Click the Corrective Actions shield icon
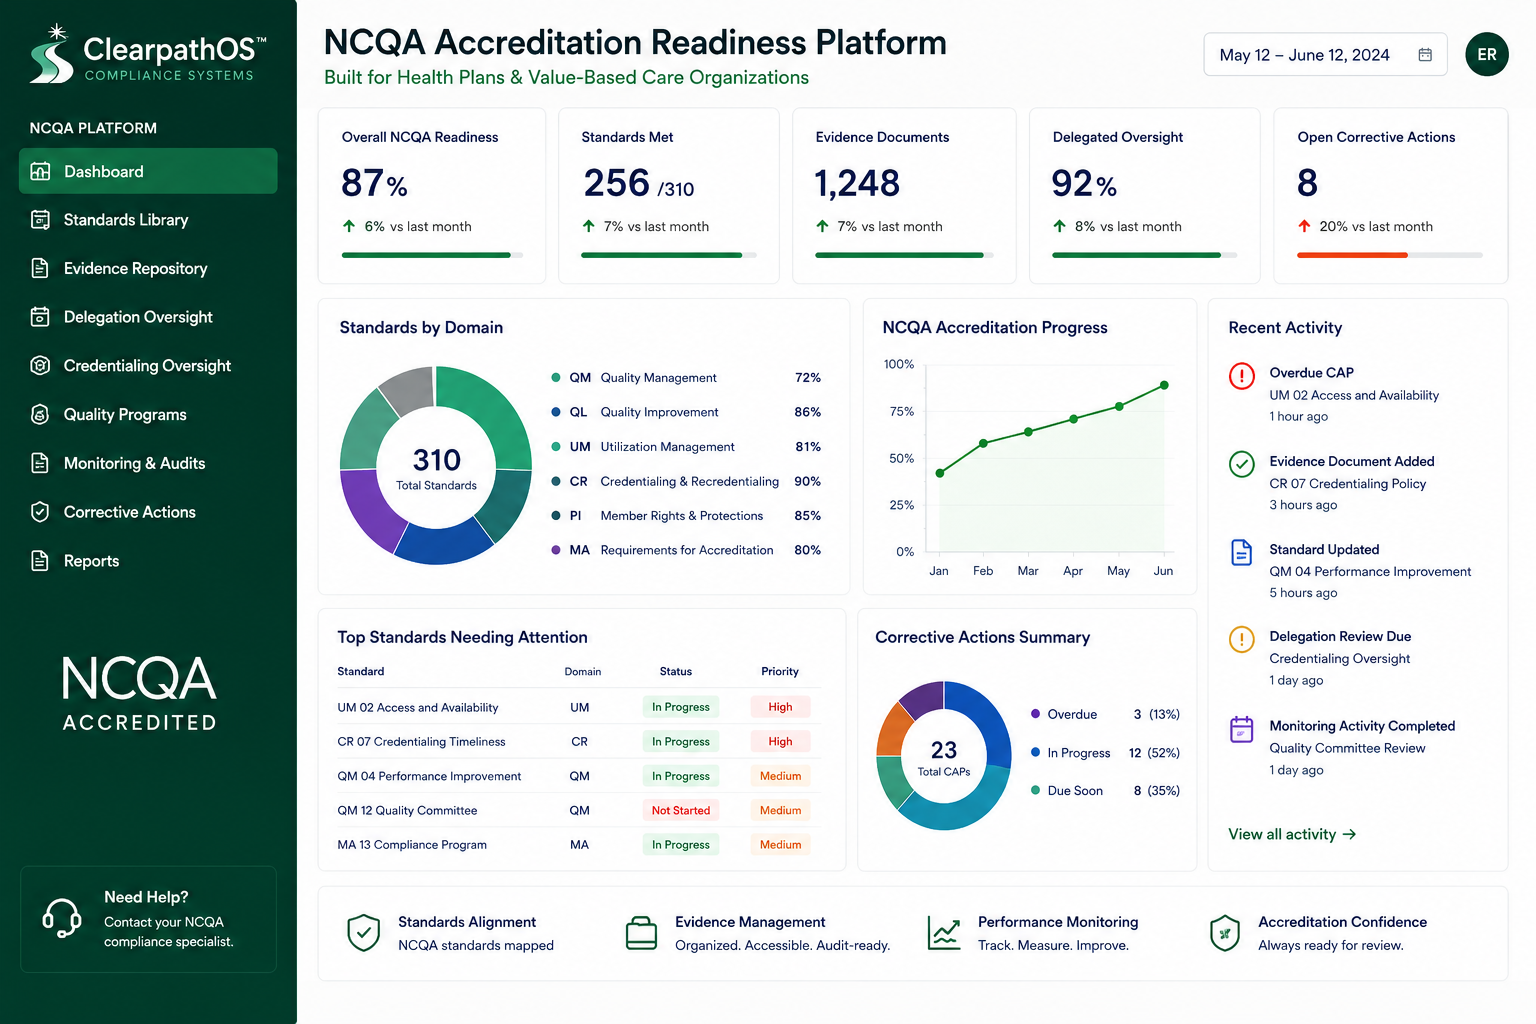 point(40,512)
